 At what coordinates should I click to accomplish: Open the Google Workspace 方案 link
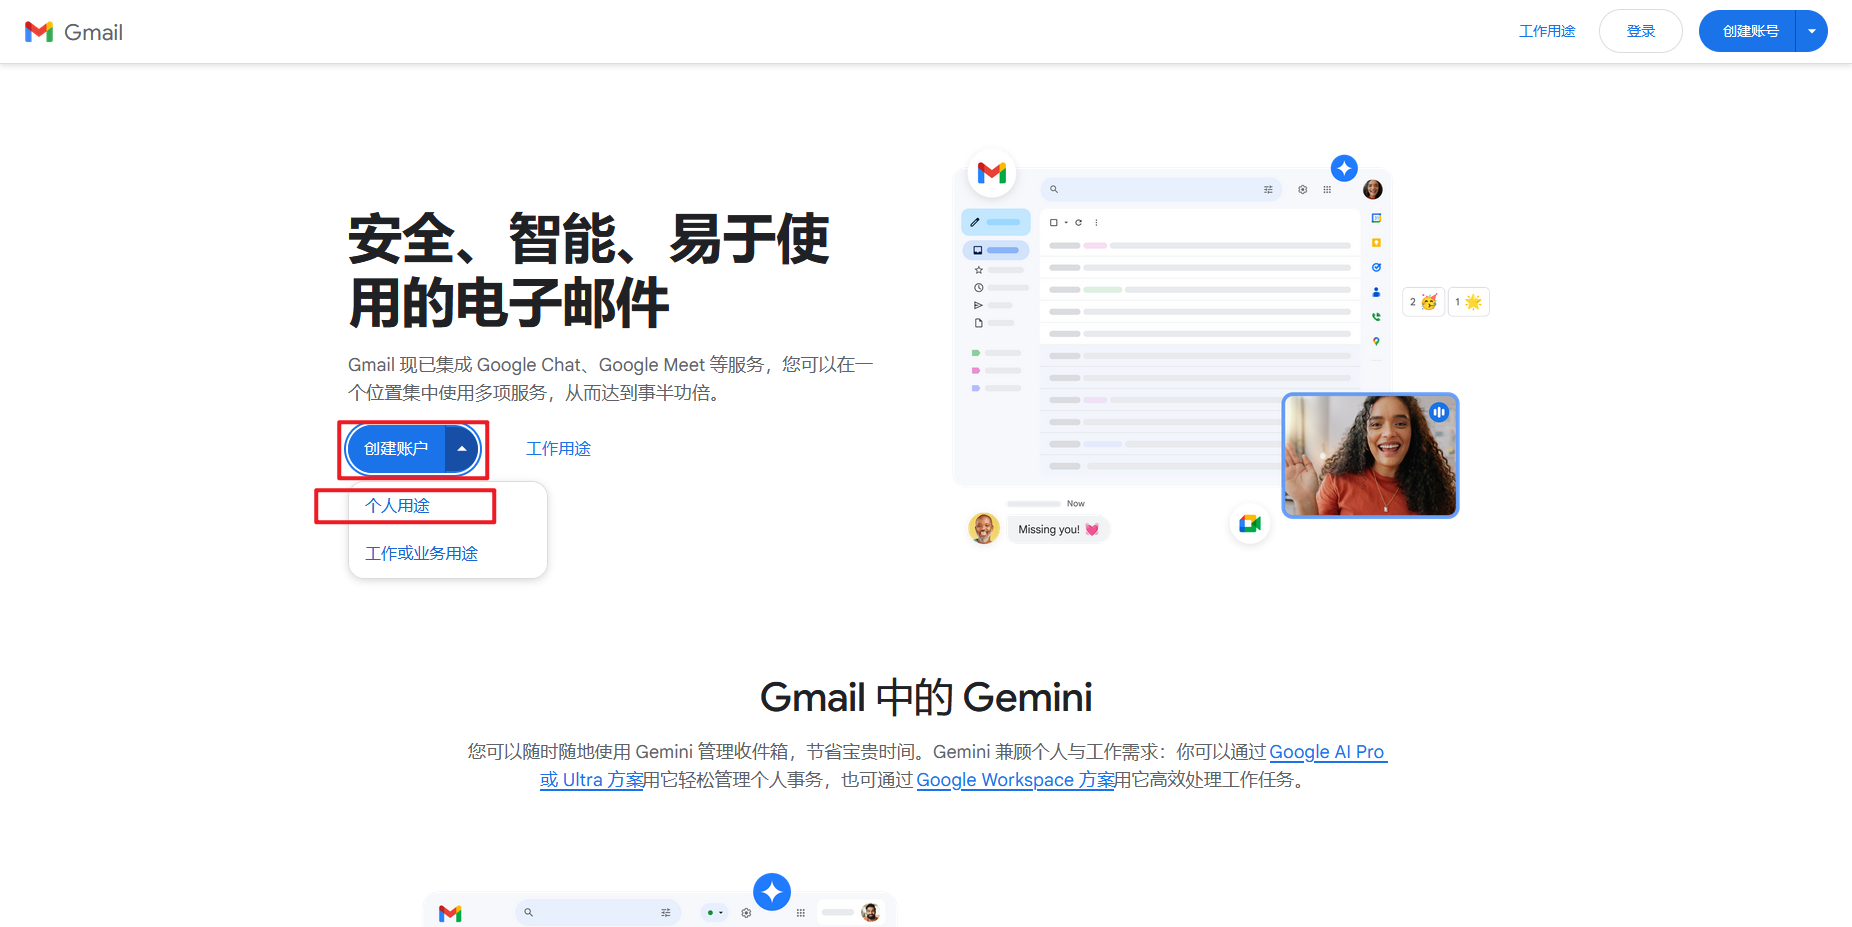(x=1014, y=780)
